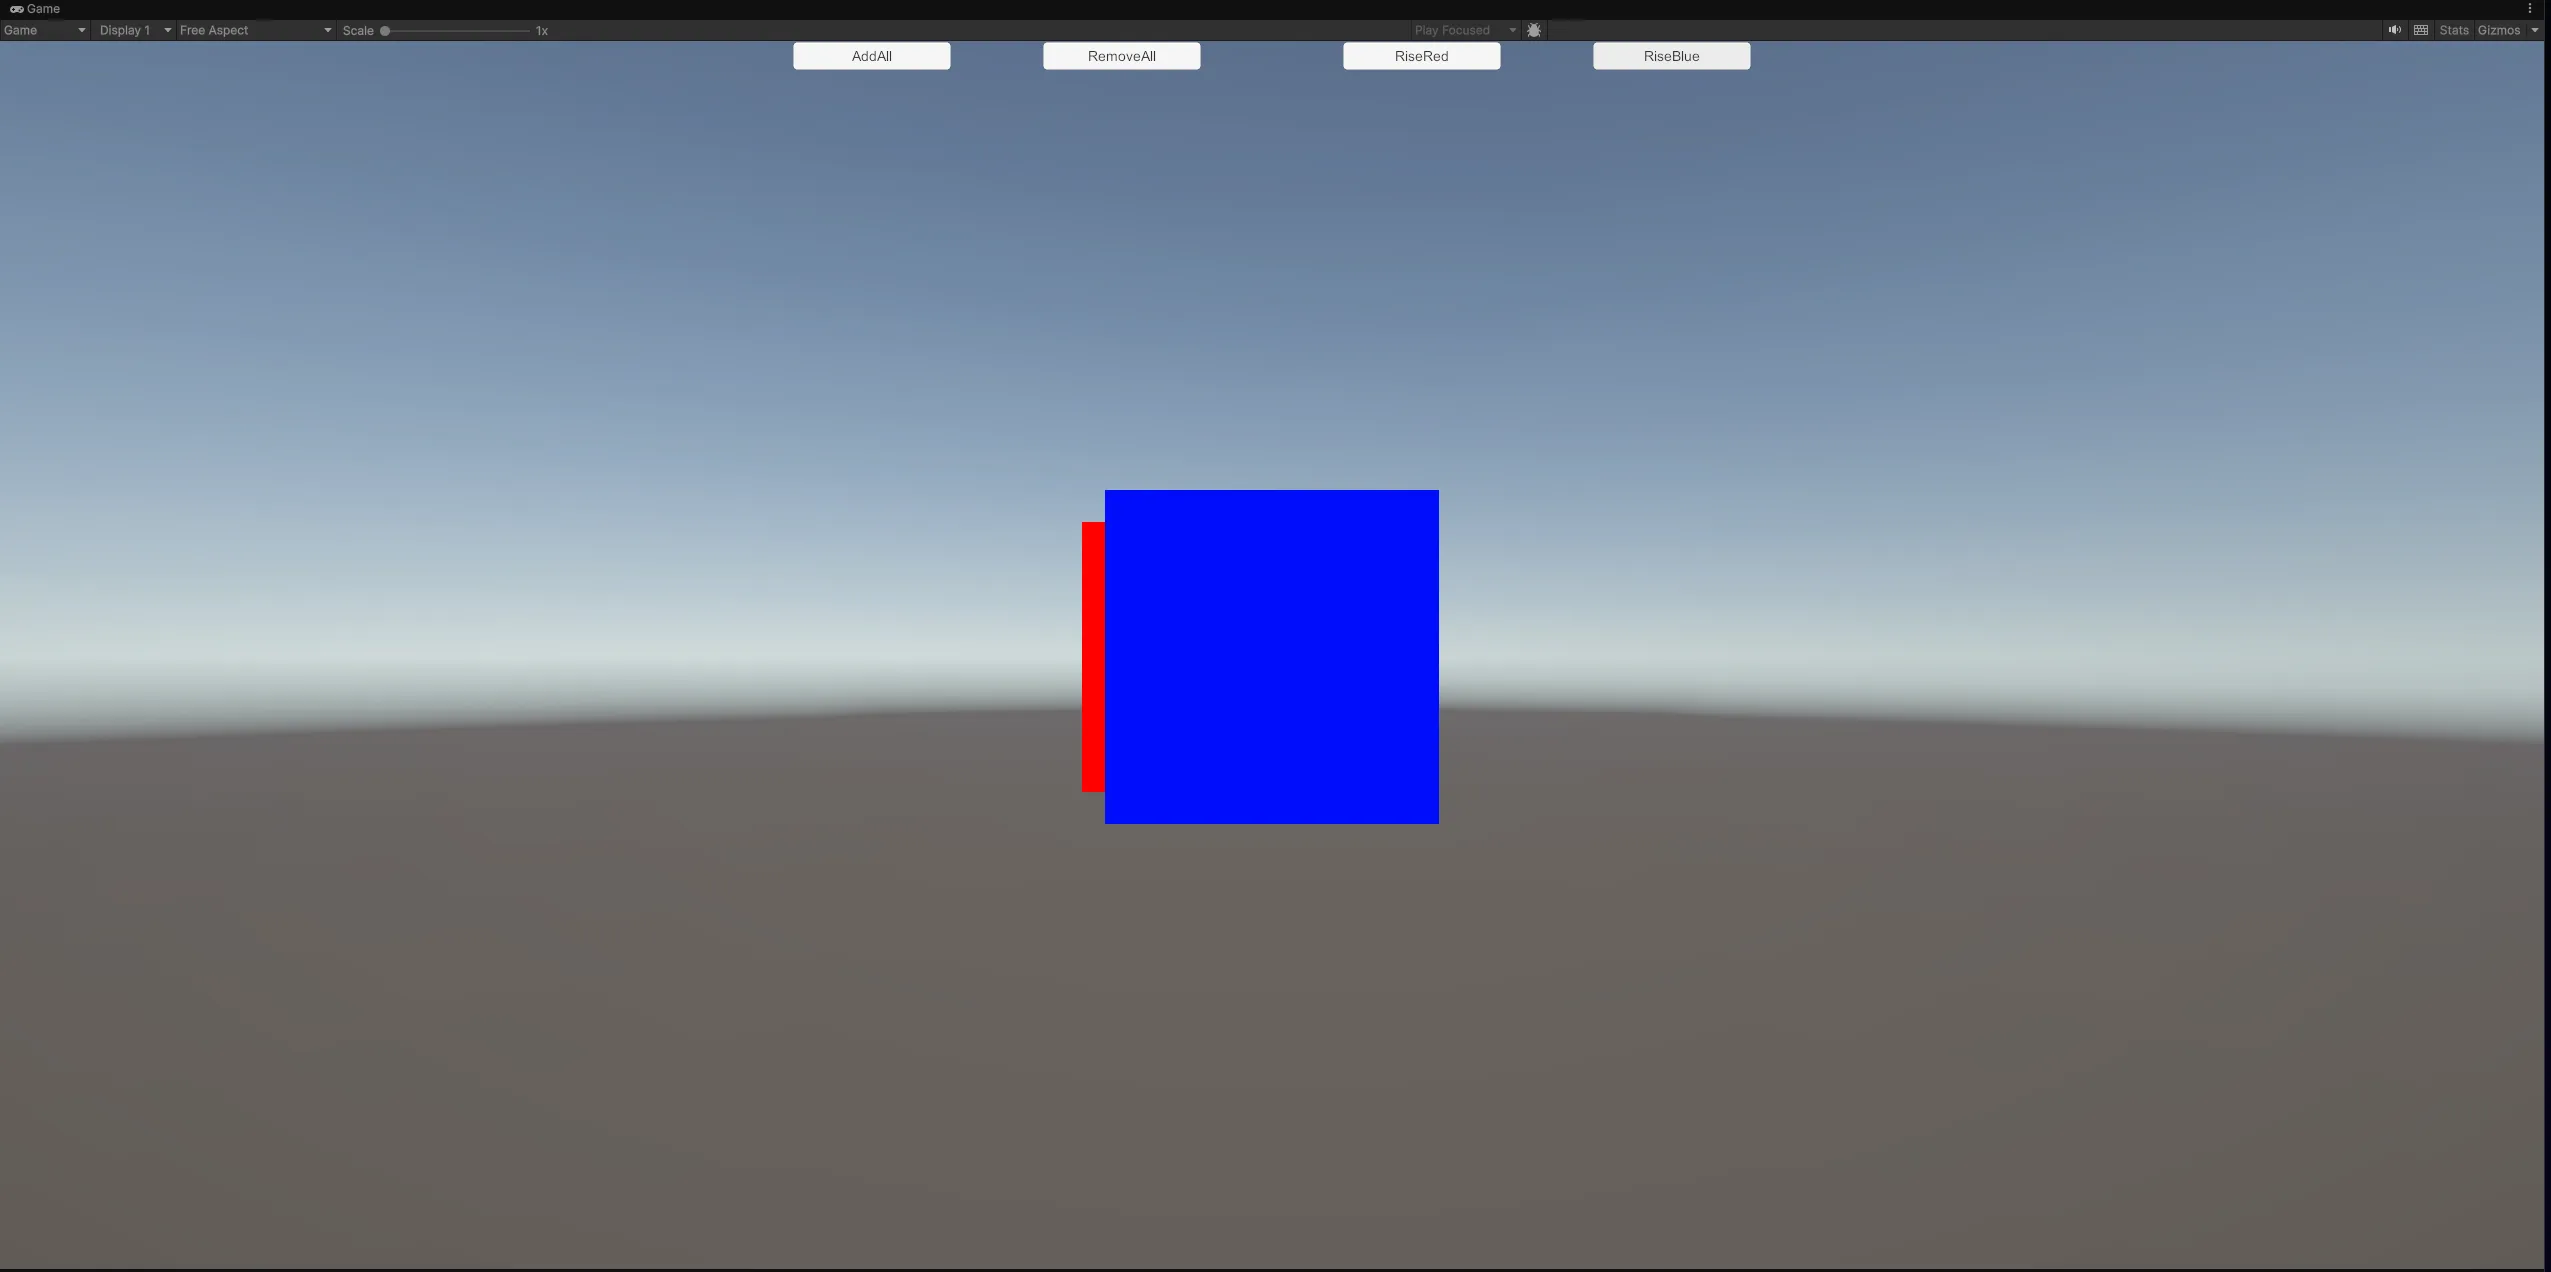This screenshot has width=2551, height=1272.
Task: Mute audio with the speaker icon
Action: (x=2394, y=30)
